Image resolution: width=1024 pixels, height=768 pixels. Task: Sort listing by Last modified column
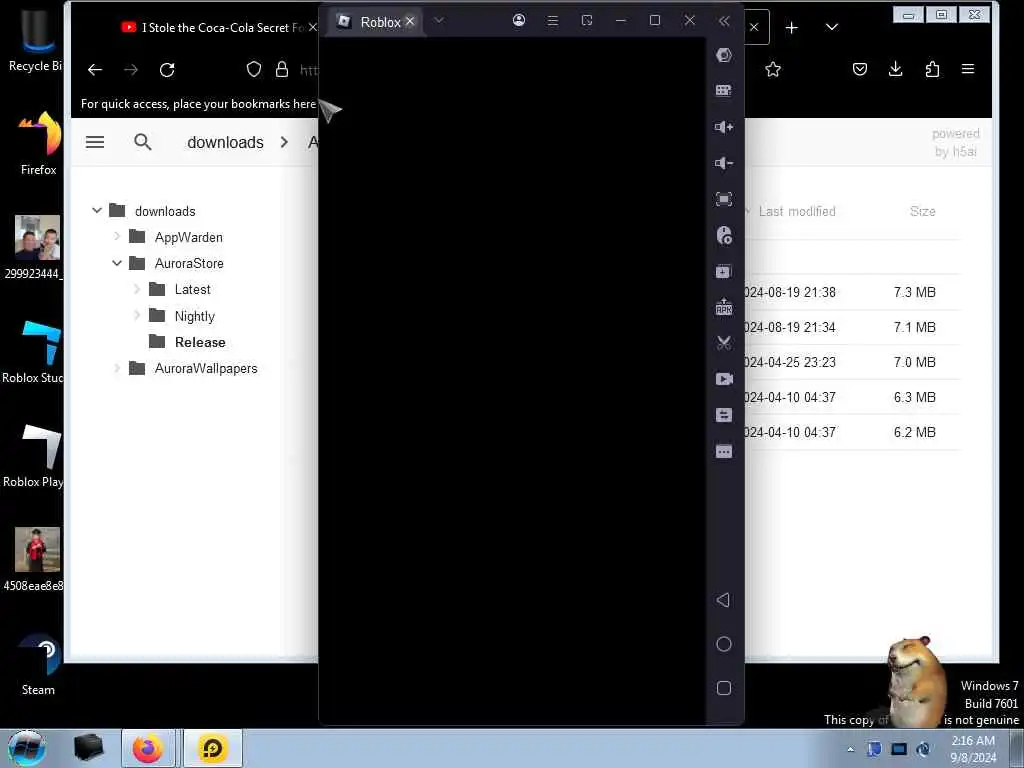point(797,211)
